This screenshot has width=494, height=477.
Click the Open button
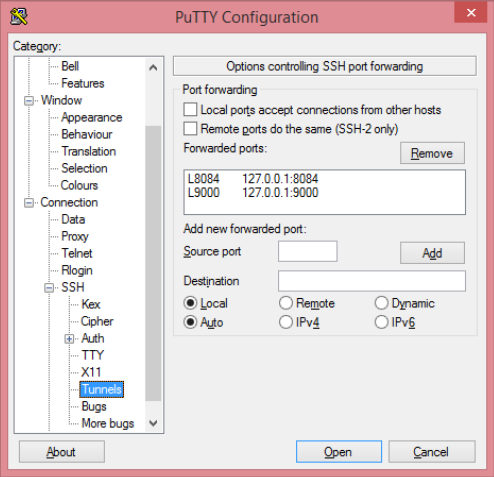point(339,452)
